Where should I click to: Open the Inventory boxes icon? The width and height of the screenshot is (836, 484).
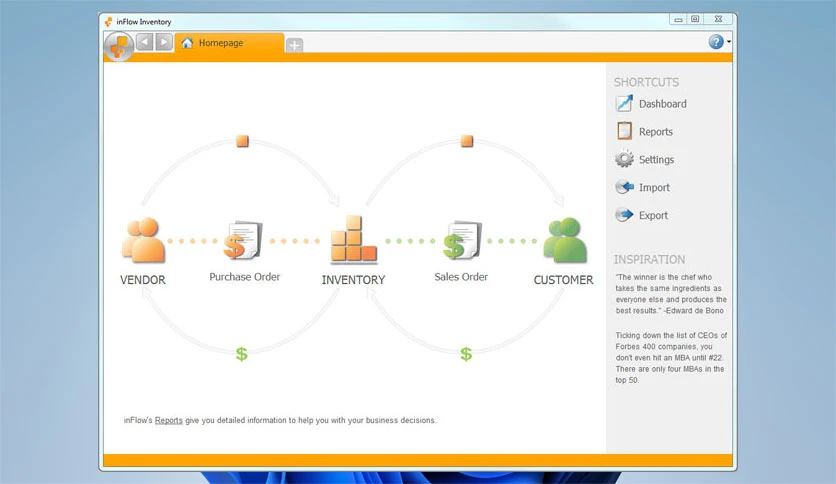[x=353, y=240]
